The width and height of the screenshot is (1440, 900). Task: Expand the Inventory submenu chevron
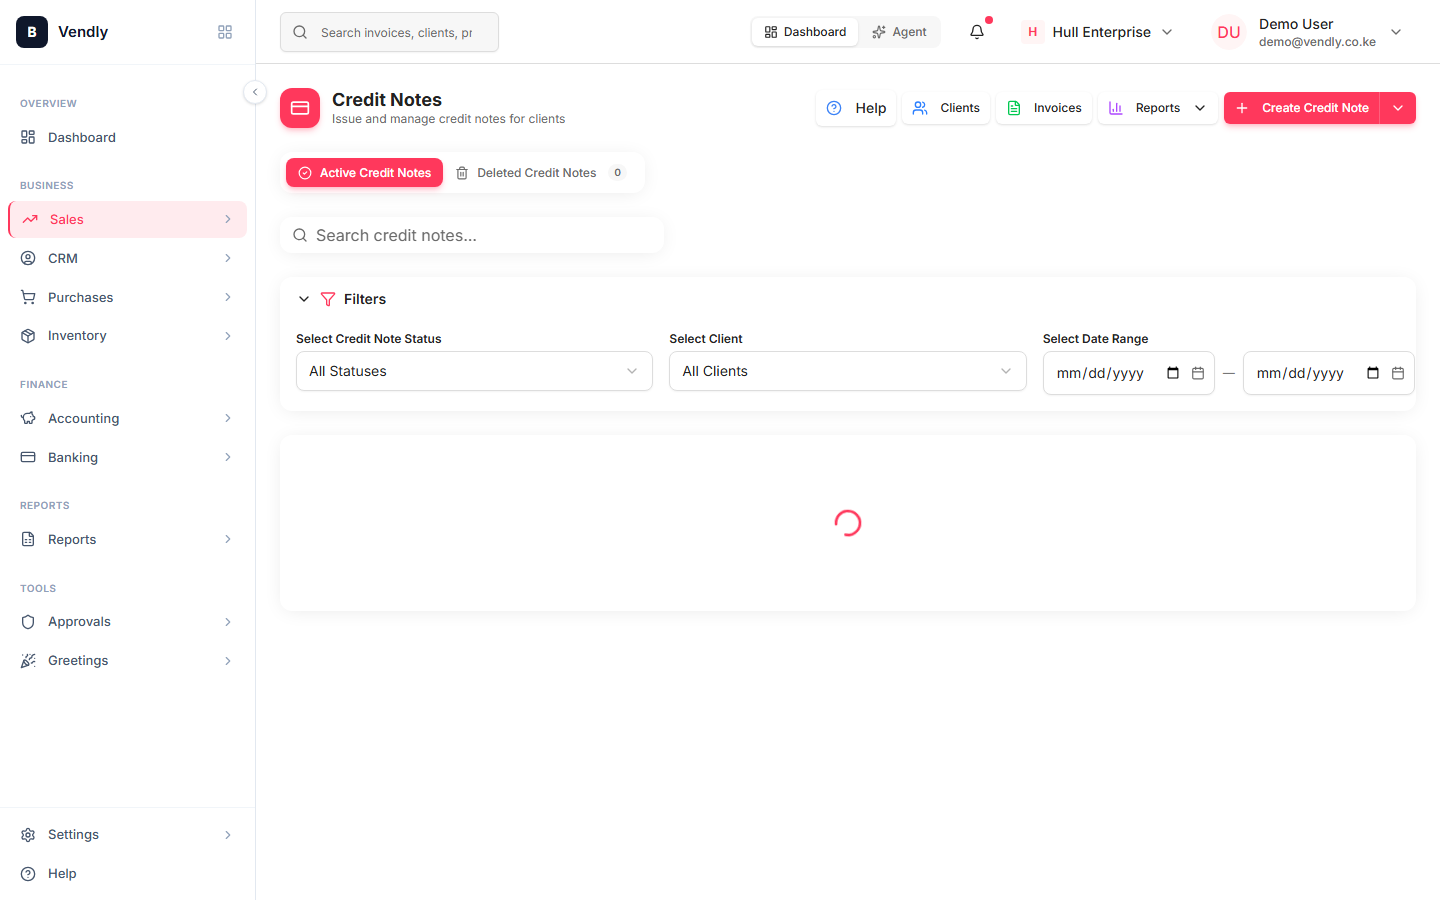coord(228,336)
